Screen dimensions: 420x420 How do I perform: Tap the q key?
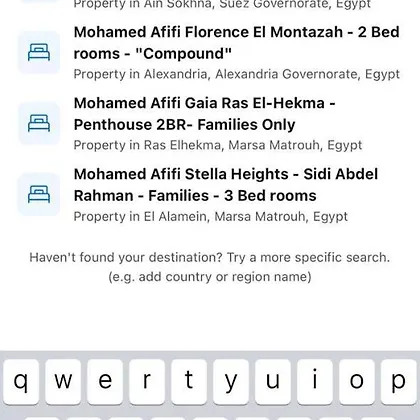click(x=21, y=381)
